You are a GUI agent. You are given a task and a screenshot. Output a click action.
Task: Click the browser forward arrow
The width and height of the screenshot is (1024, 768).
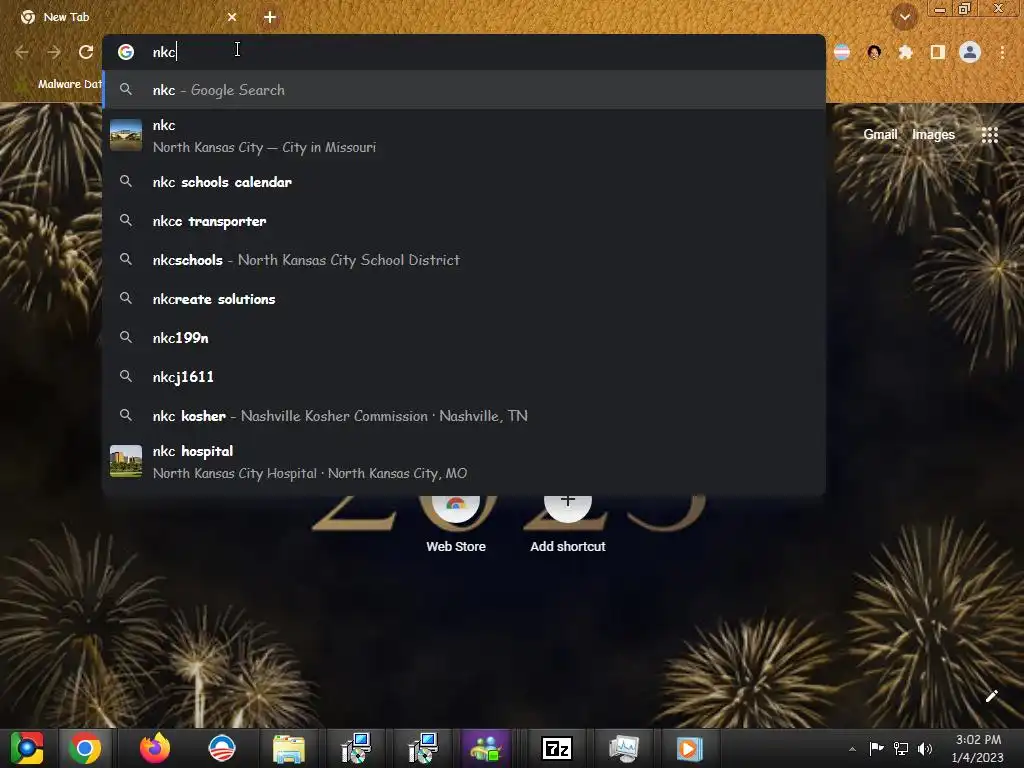coord(54,52)
